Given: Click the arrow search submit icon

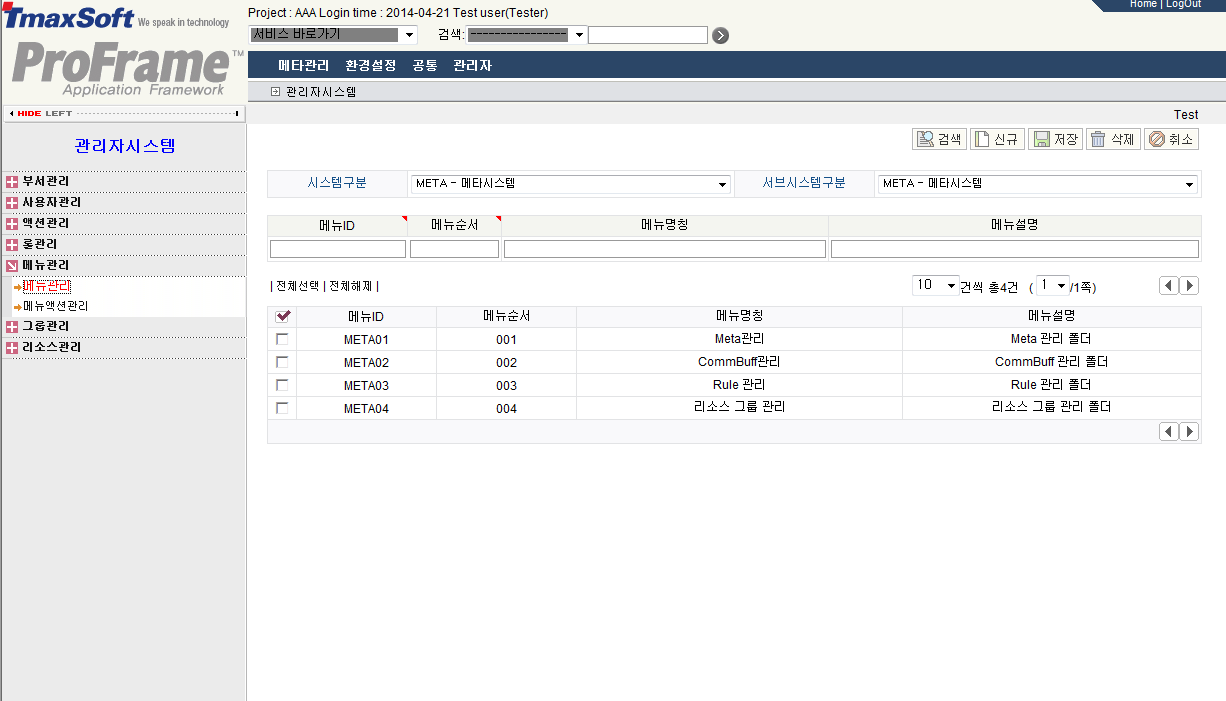Looking at the screenshot, I should pyautogui.click(x=719, y=34).
